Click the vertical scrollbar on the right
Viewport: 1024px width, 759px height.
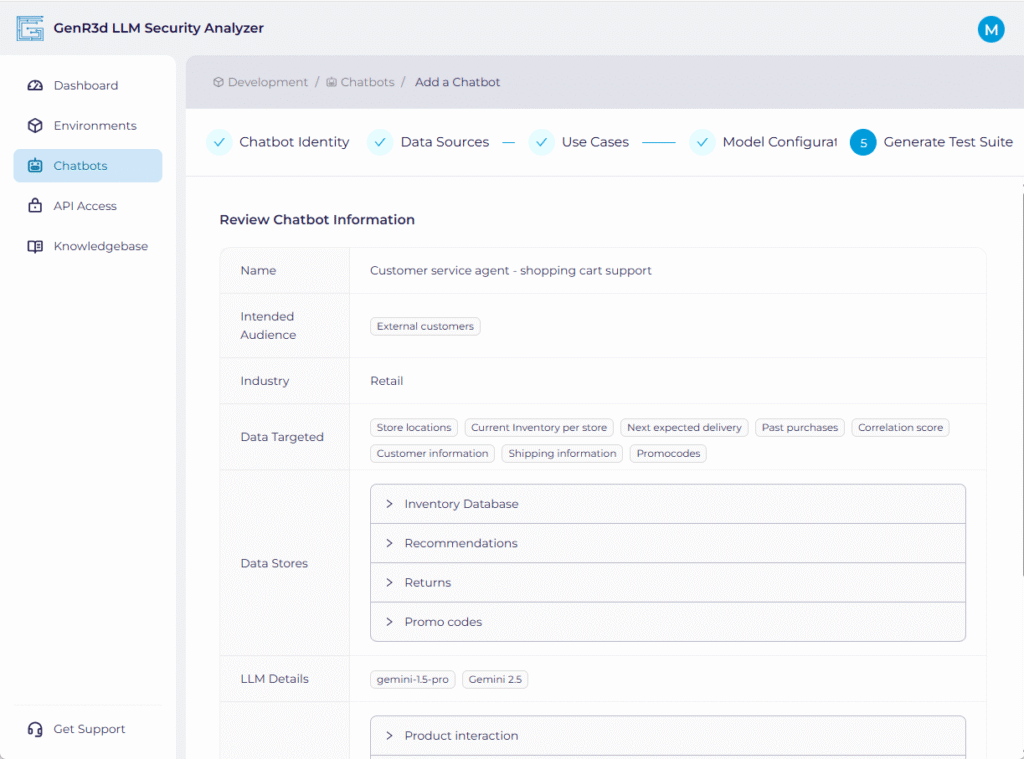tap(1021, 380)
